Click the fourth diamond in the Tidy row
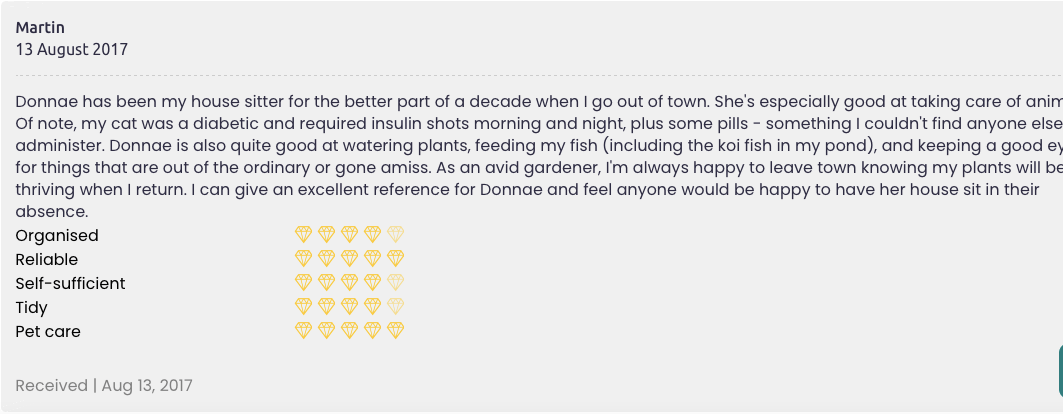The height and width of the screenshot is (414, 1063). coord(373,307)
